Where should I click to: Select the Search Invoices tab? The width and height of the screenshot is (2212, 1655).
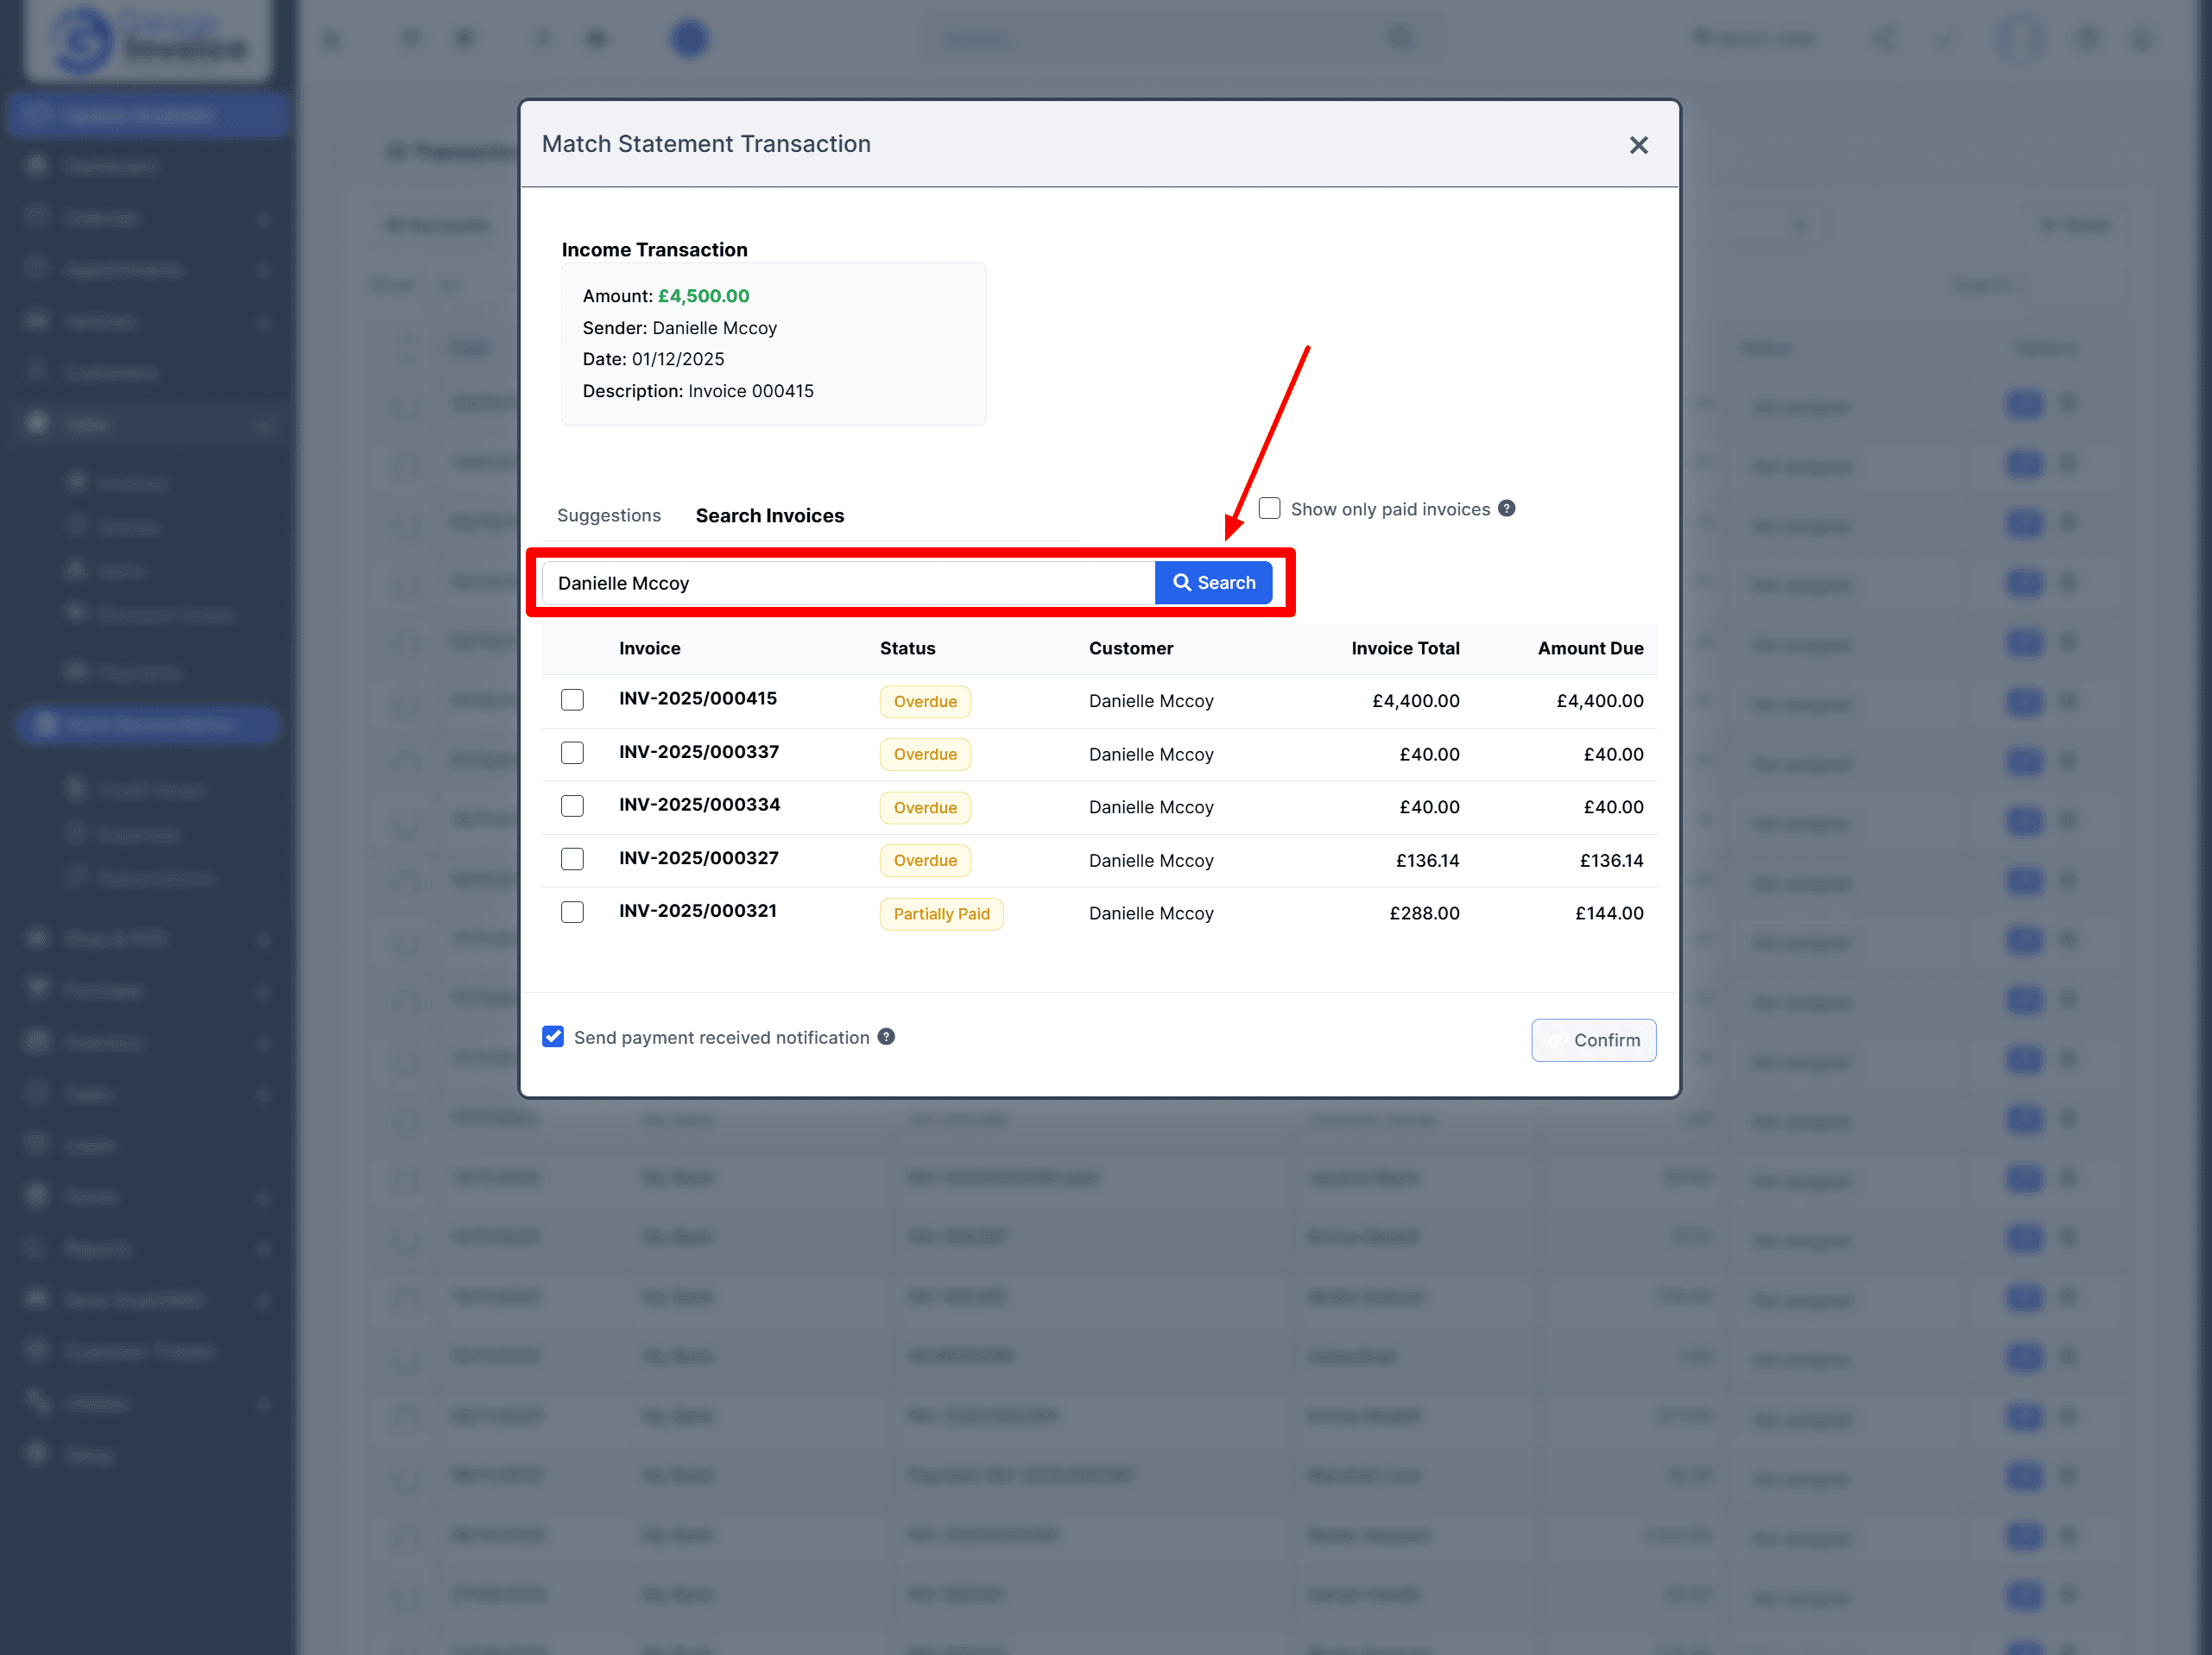click(x=769, y=515)
